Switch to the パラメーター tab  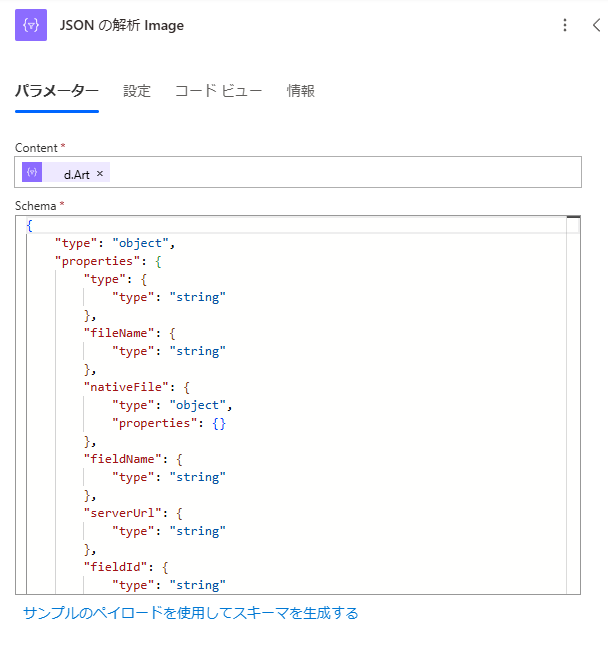[57, 91]
